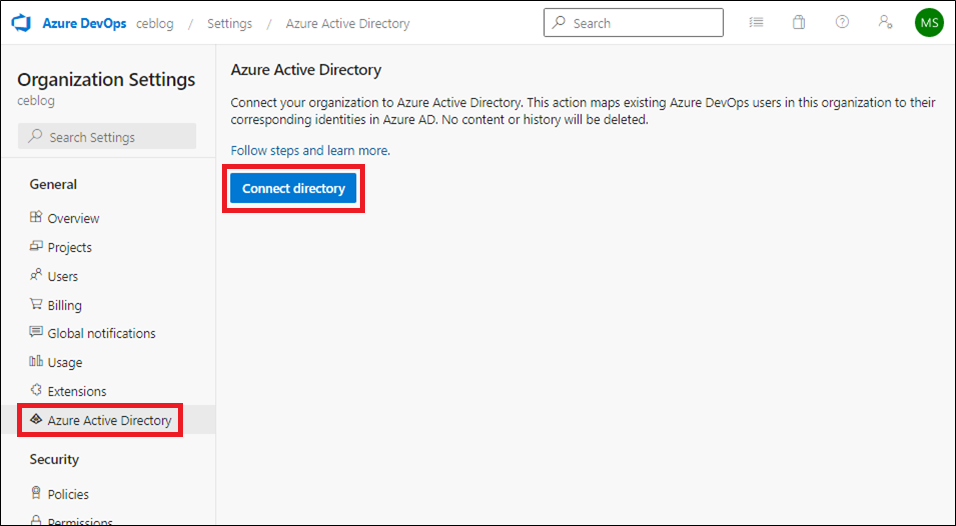
Task: Click the Extensions puzzle icon
Action: (36, 390)
